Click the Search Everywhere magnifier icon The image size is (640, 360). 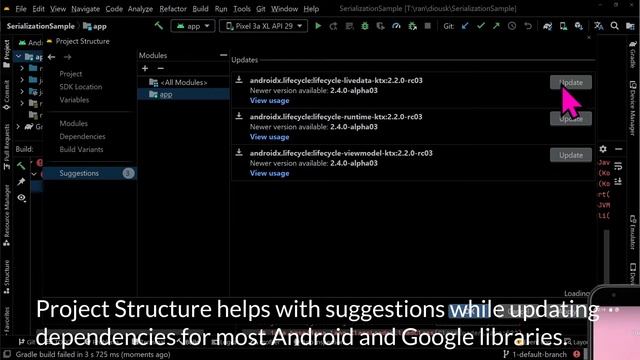click(614, 26)
